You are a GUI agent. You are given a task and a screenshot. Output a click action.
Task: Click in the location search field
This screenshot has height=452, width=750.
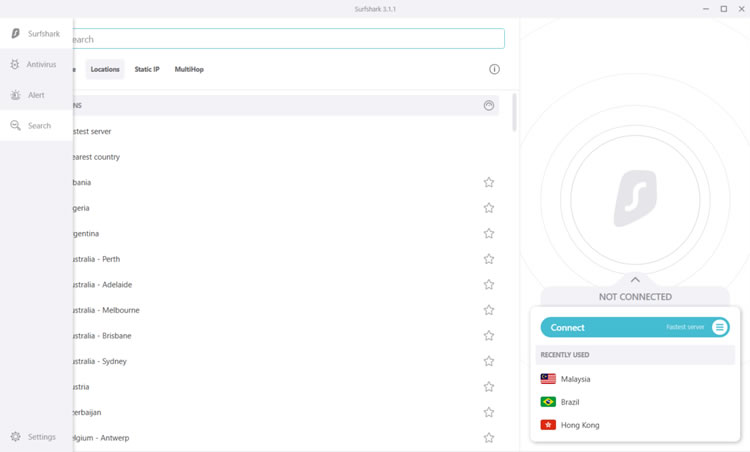pyautogui.click(x=288, y=39)
